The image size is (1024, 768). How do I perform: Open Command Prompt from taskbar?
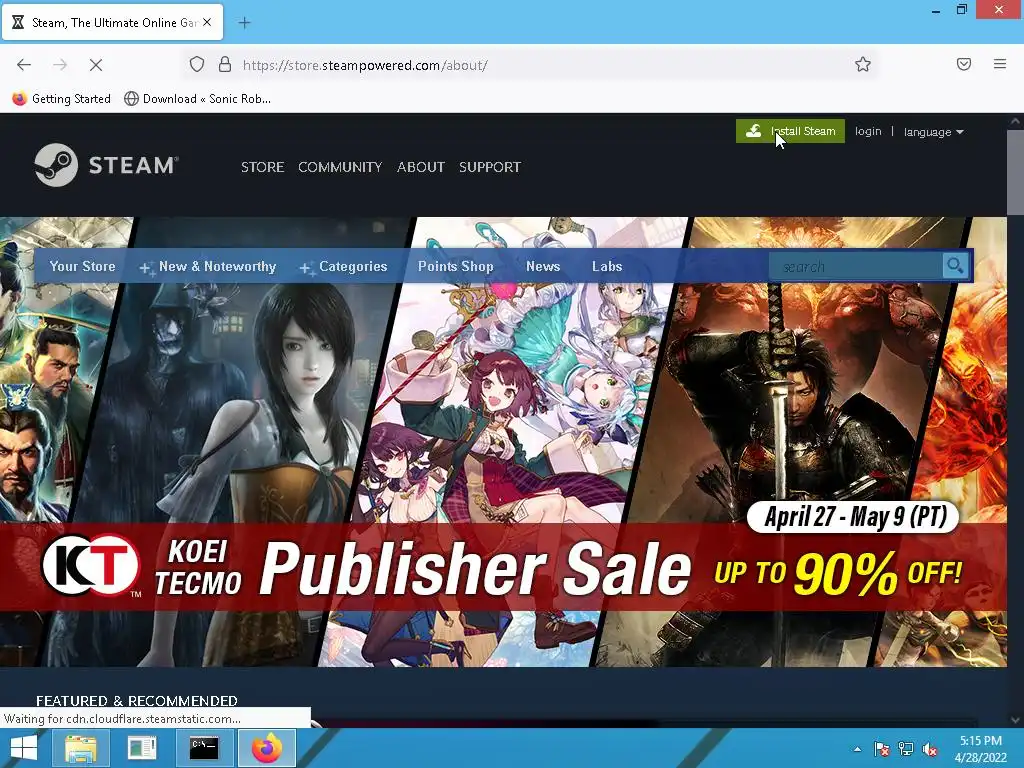tap(204, 748)
